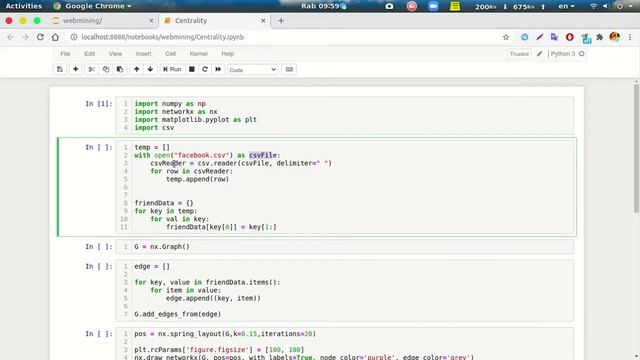Viewport: 640px width, 360px height.
Task: Open the en language dropdown
Action: 566,6
